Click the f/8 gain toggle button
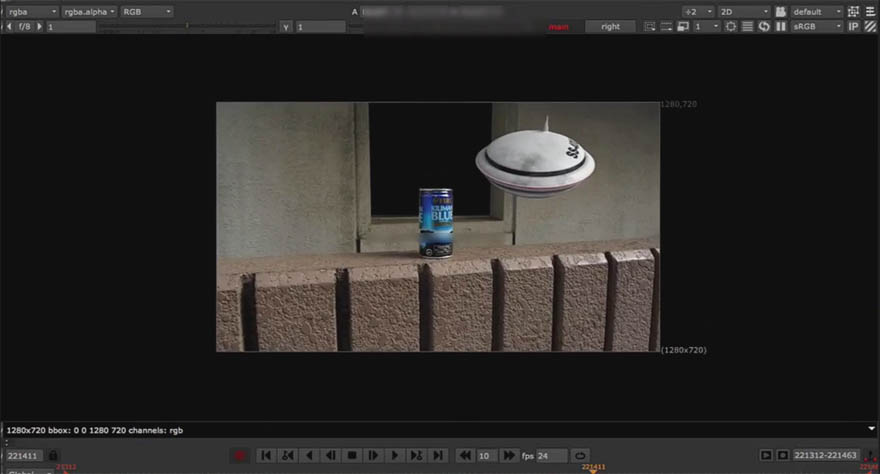 24,26
